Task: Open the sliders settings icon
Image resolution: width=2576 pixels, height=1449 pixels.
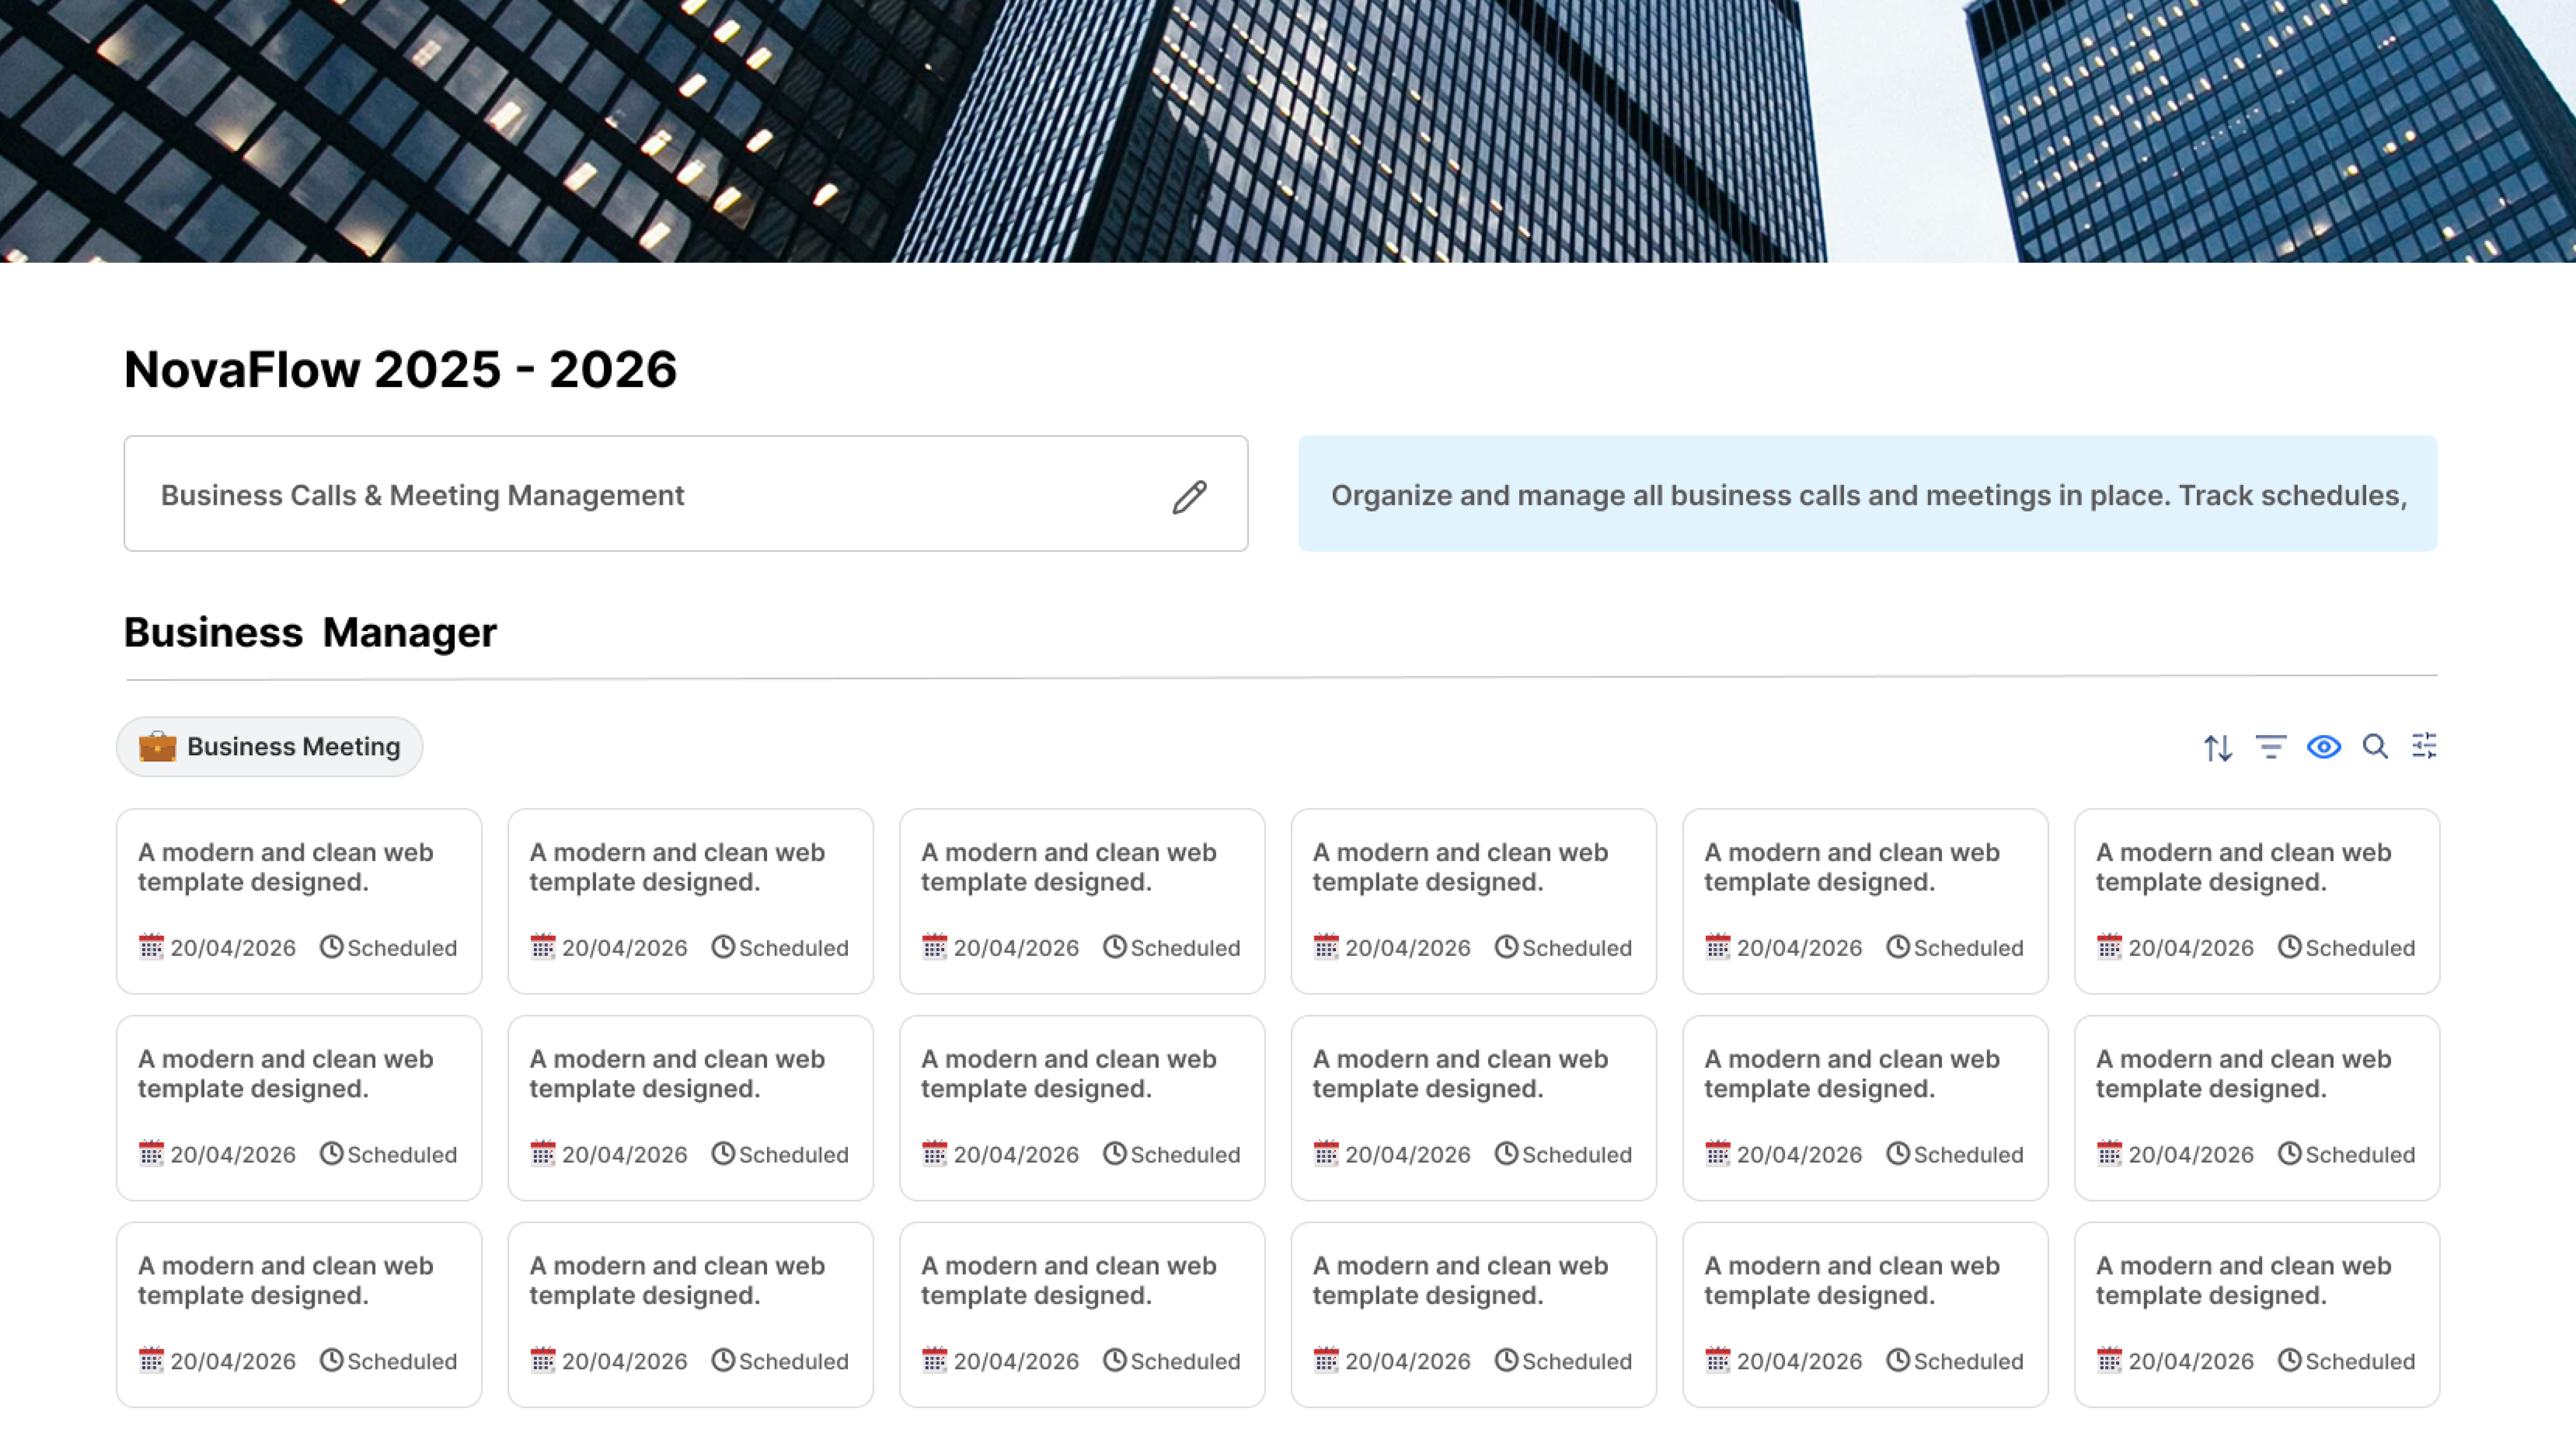Action: [x=2424, y=746]
